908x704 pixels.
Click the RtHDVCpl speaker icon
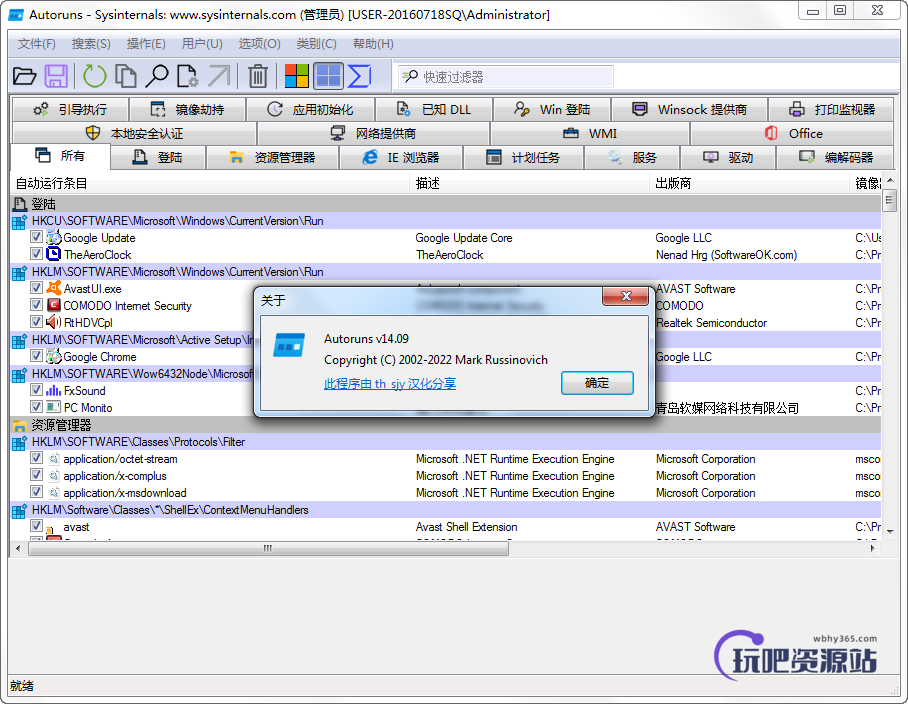pyautogui.click(x=53, y=322)
